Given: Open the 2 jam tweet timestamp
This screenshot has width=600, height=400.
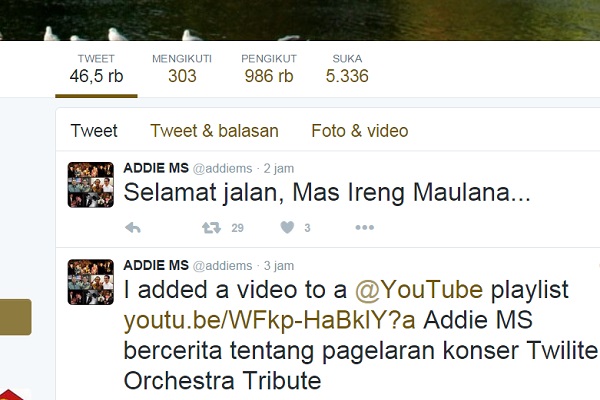Looking at the screenshot, I should pos(279,168).
